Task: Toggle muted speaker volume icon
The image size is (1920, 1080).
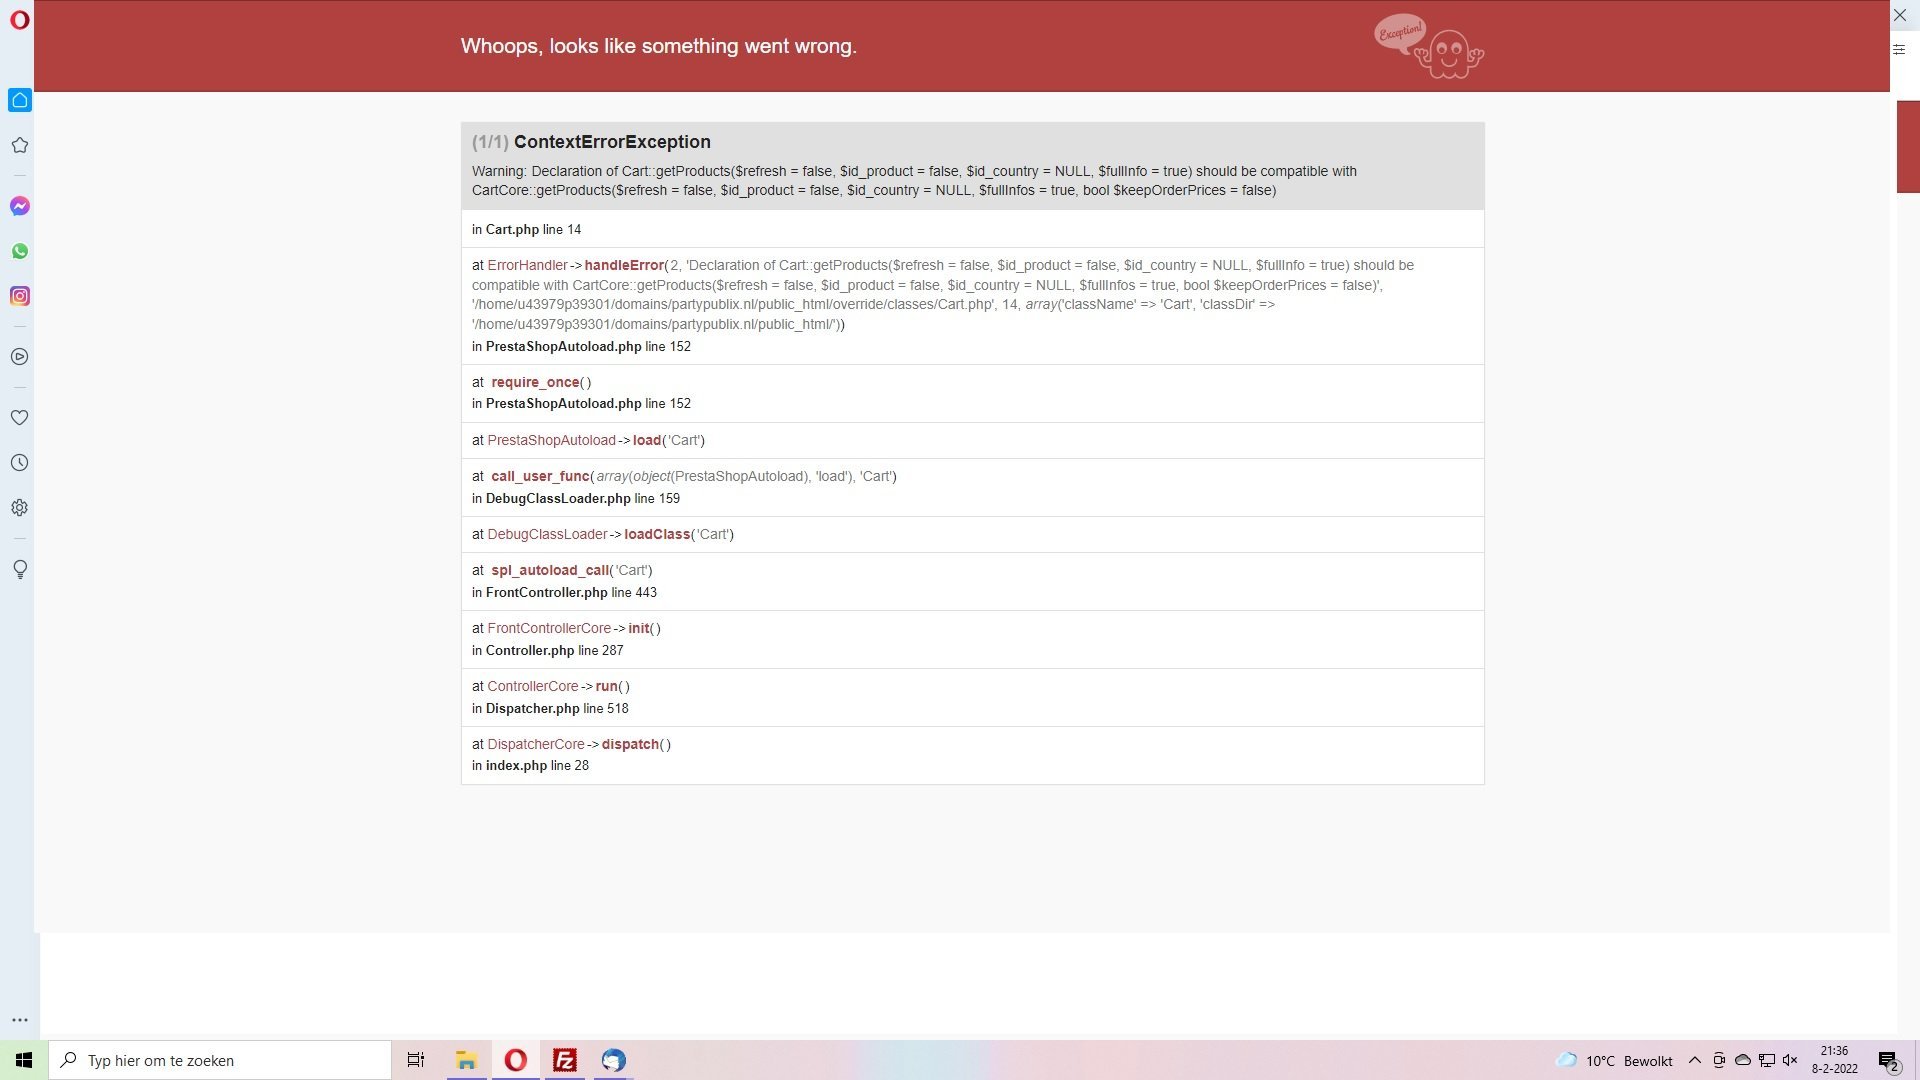Action: pos(1790,1061)
